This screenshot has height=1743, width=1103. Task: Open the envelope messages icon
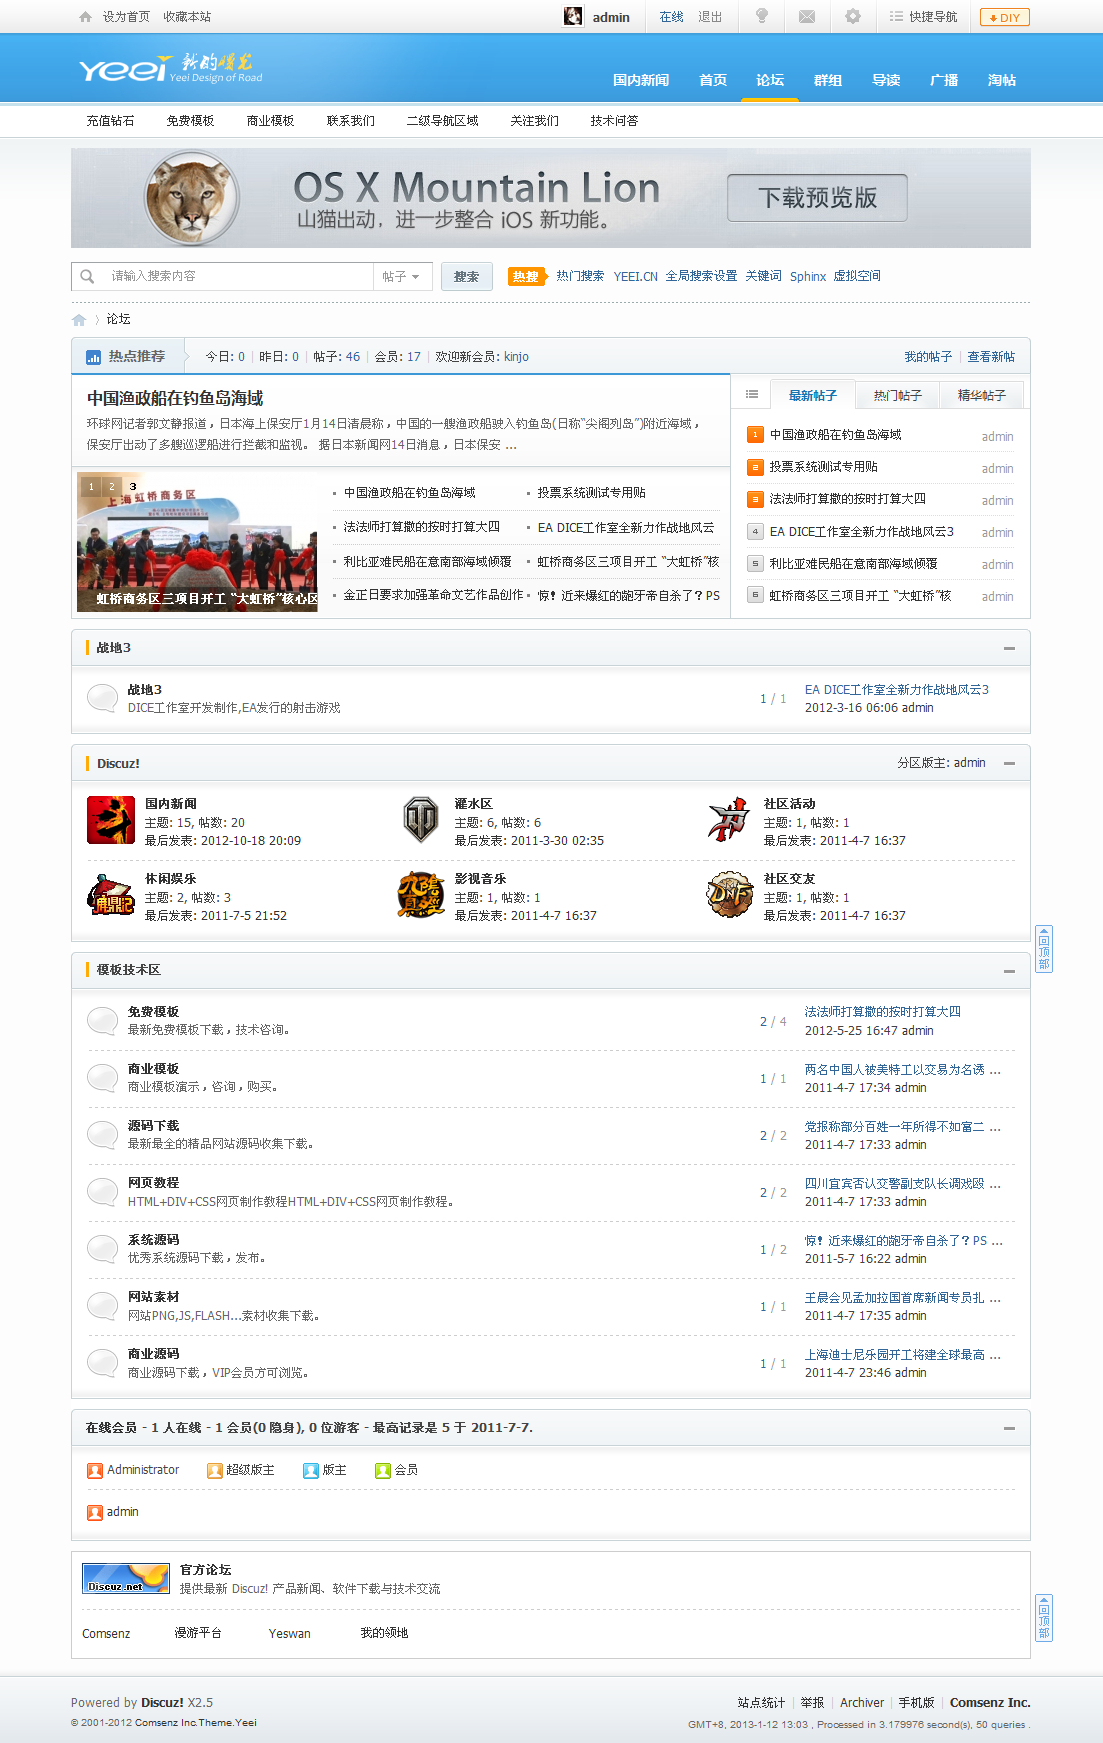click(807, 16)
